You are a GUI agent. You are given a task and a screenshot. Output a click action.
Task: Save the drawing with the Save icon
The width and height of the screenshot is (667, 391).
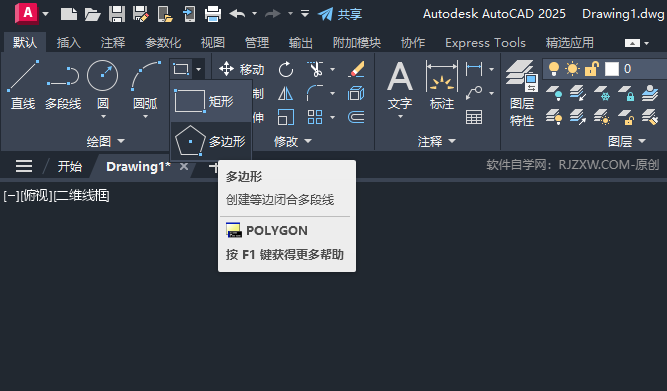click(x=117, y=14)
